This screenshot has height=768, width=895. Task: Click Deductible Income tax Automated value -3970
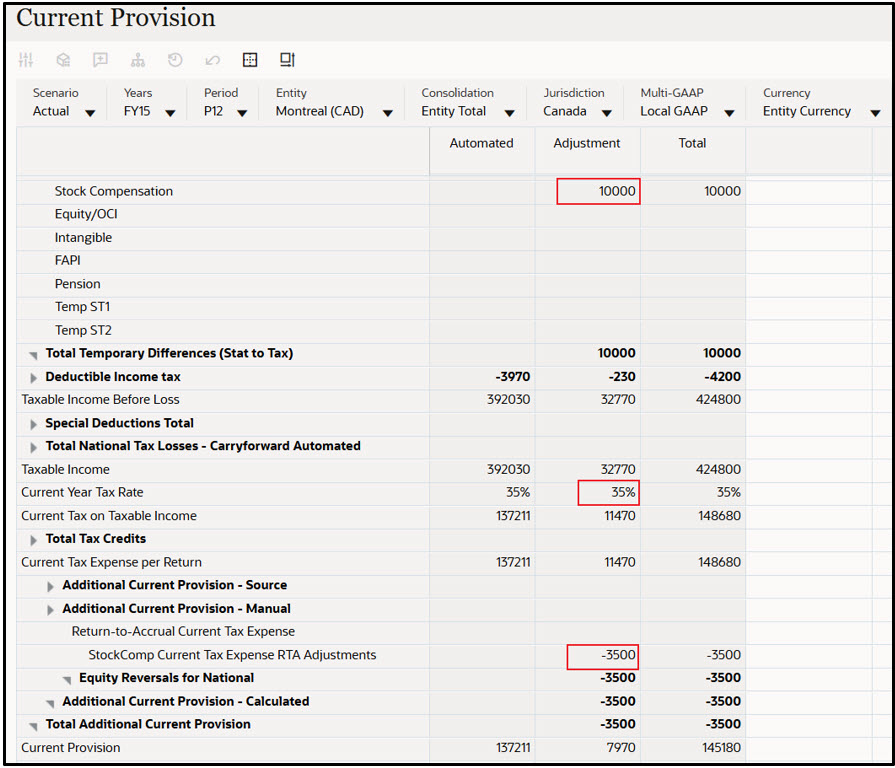coord(513,377)
